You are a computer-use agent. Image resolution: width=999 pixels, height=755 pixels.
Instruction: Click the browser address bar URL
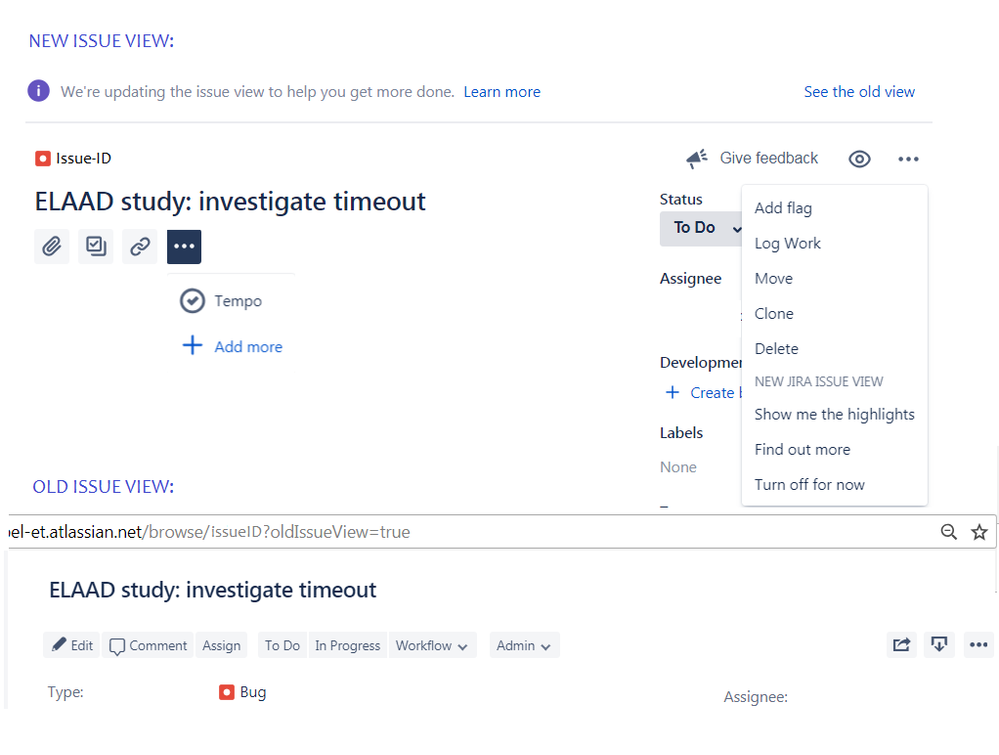point(210,532)
